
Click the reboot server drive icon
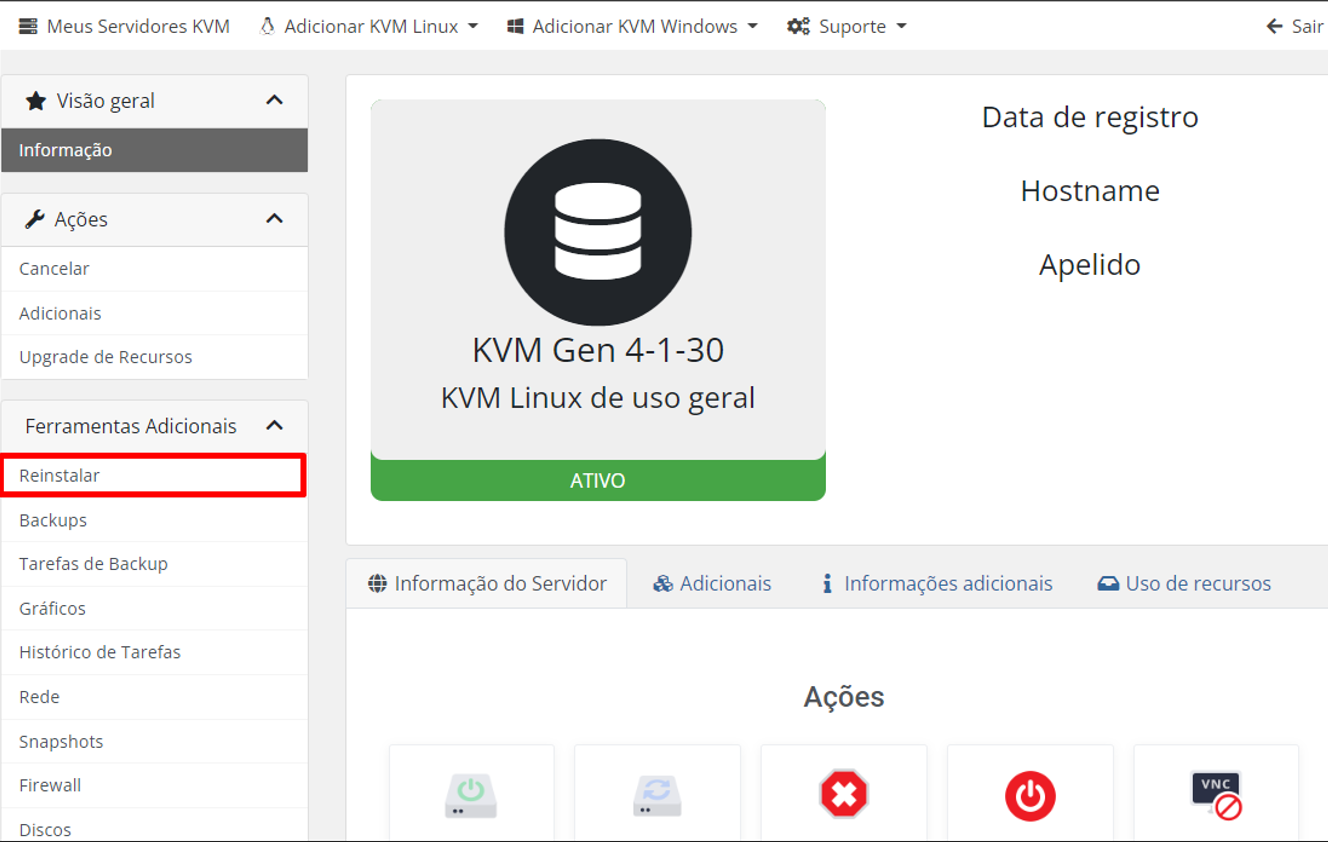(x=657, y=796)
